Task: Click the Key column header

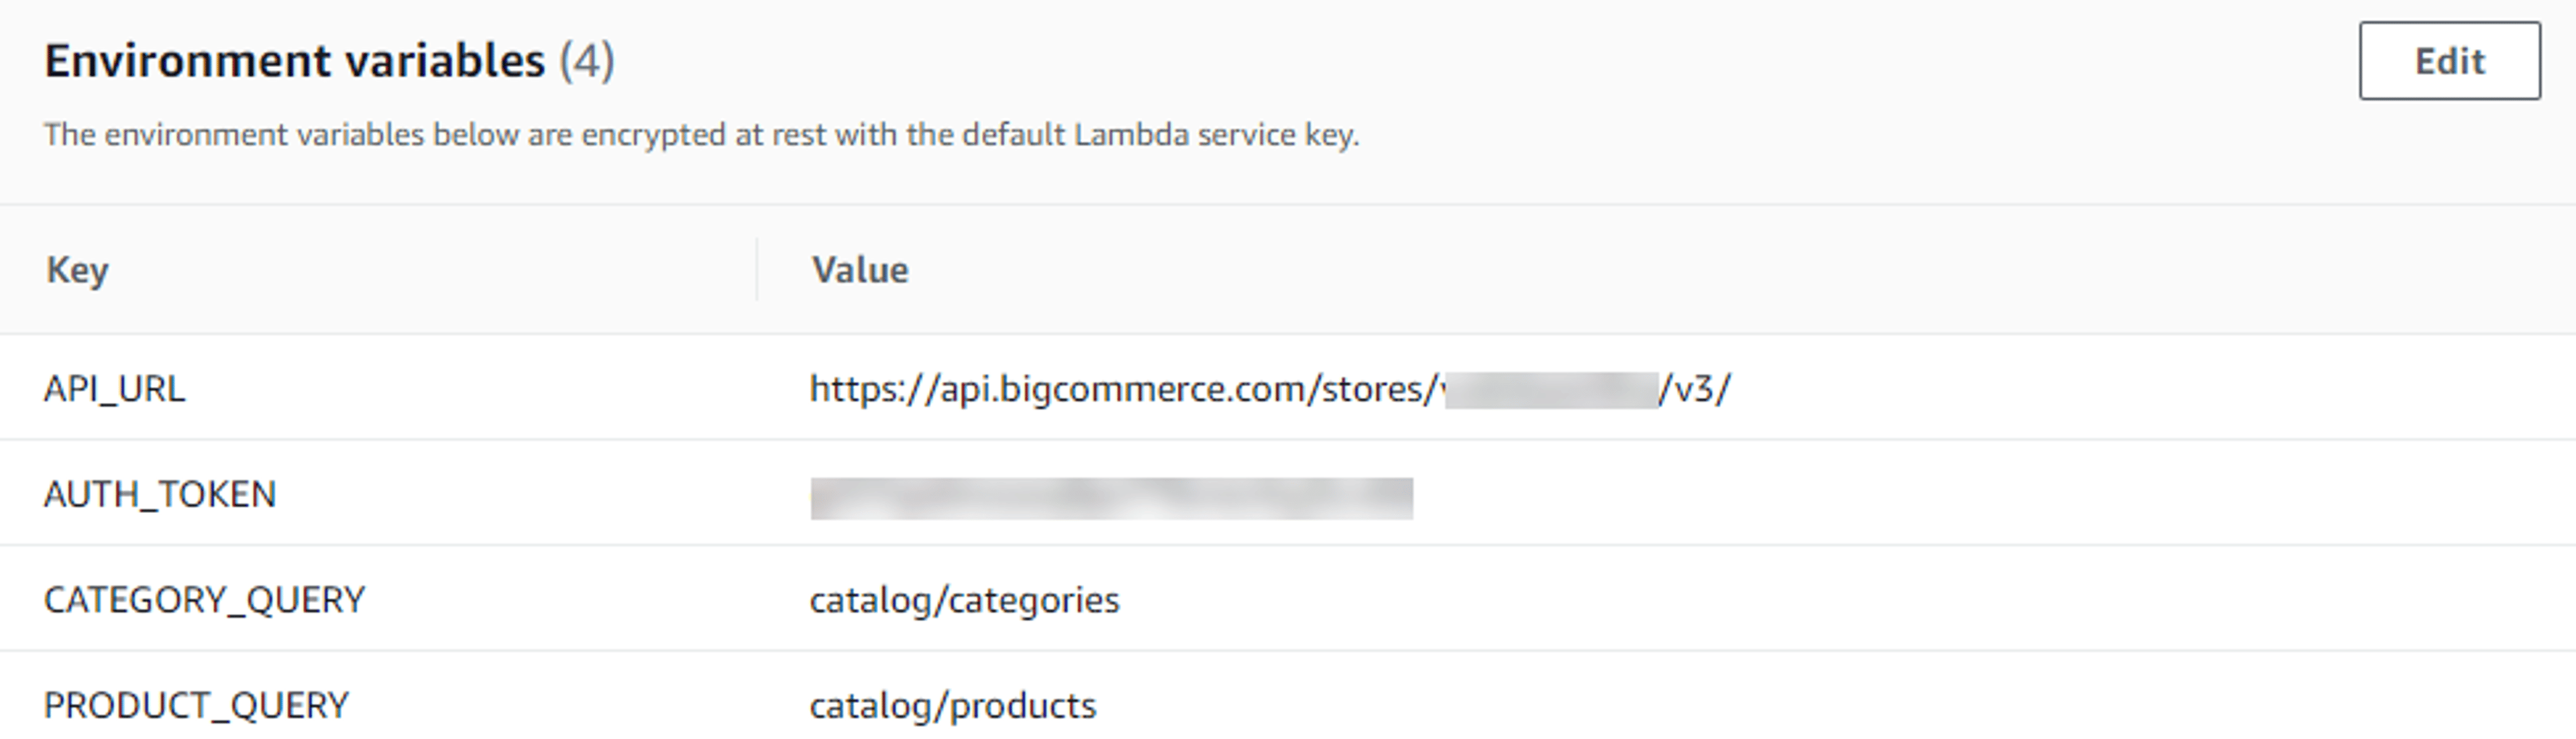Action: tap(77, 270)
